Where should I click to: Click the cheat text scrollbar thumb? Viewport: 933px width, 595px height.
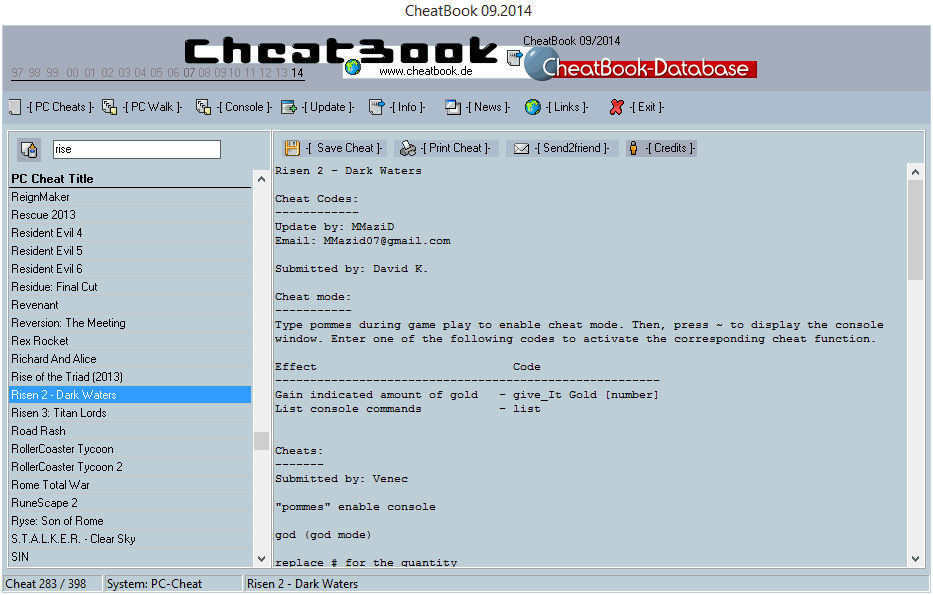[x=915, y=230]
